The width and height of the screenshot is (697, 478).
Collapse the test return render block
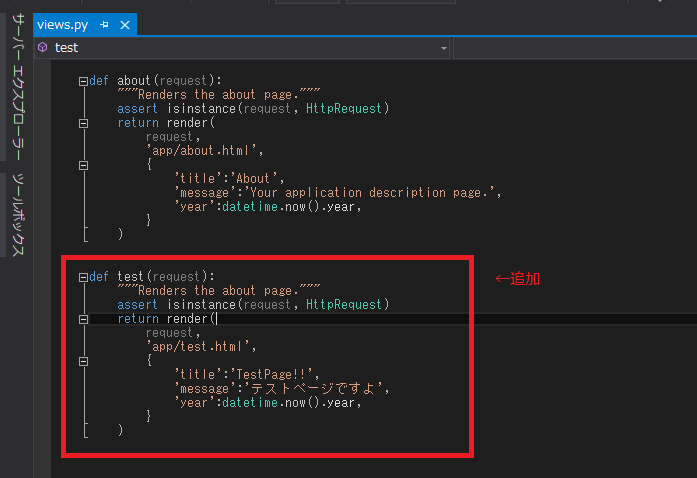[x=83, y=319]
